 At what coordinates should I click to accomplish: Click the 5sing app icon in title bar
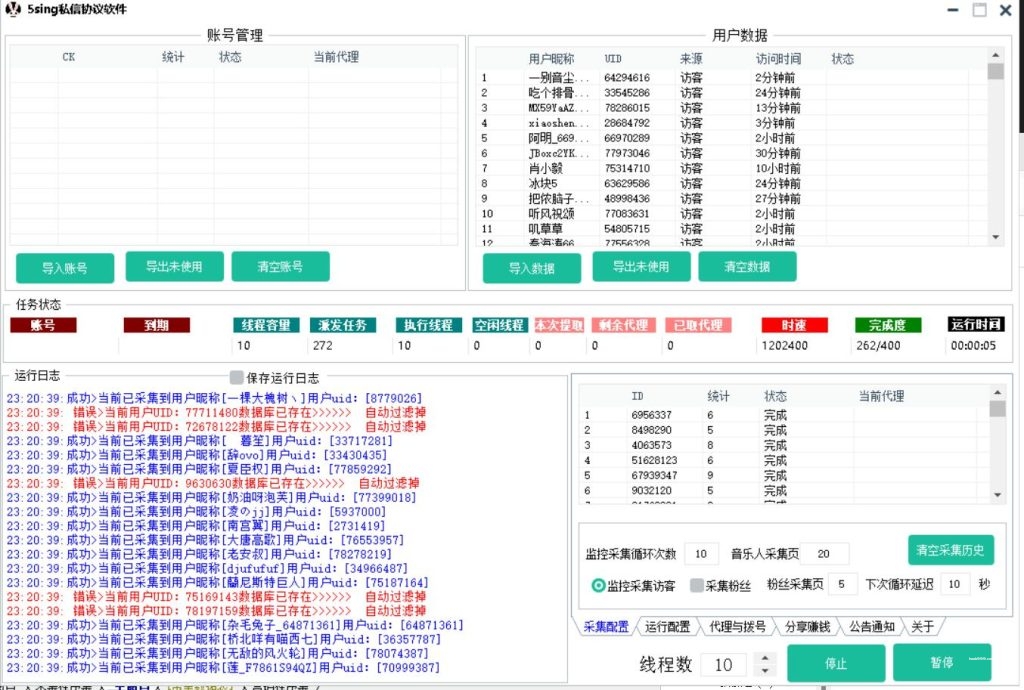tap(12, 10)
